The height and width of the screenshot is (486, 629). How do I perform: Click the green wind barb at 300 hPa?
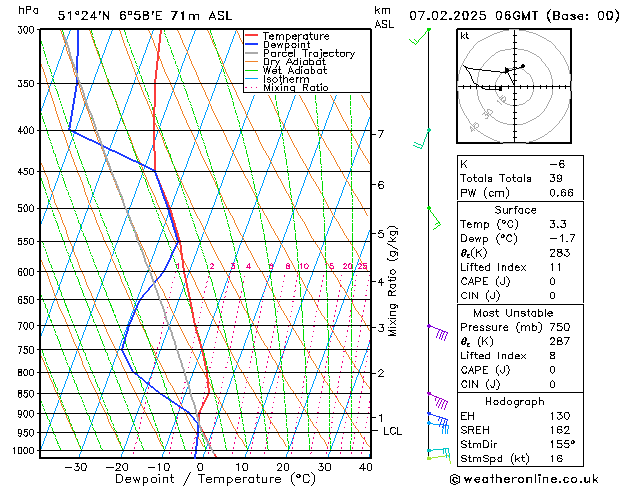tap(420, 36)
